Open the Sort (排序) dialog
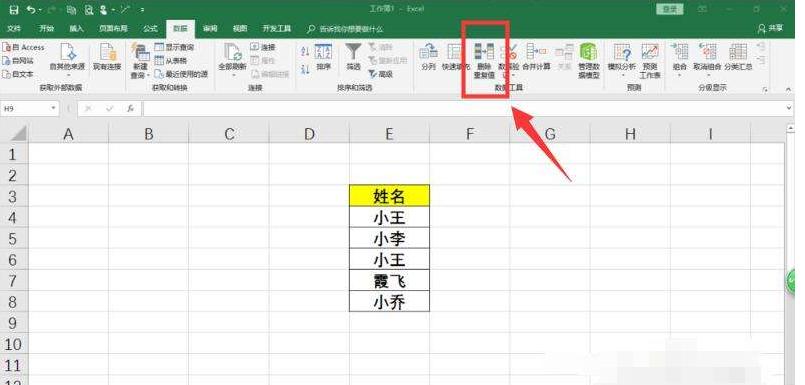This screenshot has height=385, width=805. (323, 57)
